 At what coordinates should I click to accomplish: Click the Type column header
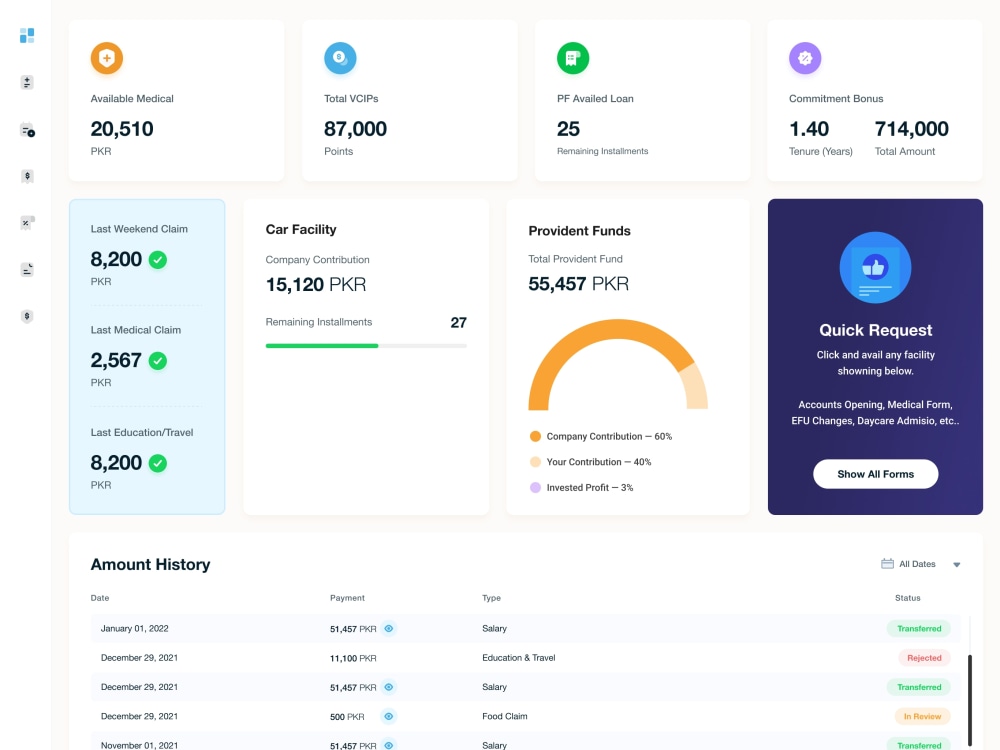[491, 598]
